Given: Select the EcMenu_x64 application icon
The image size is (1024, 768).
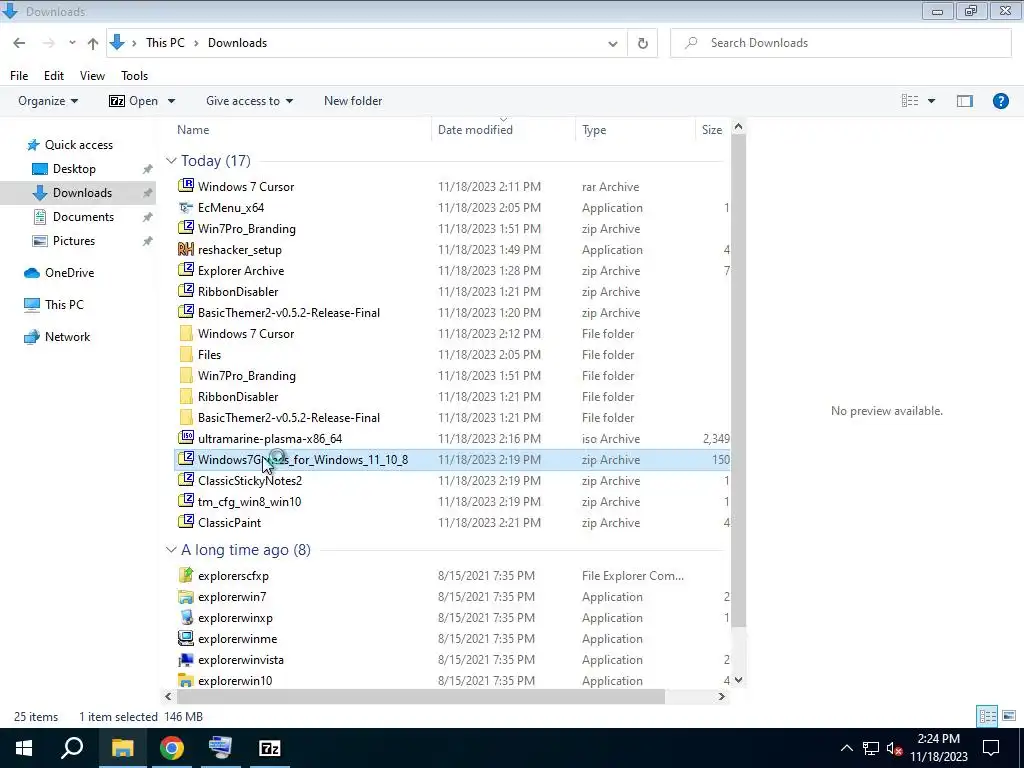Looking at the screenshot, I should (x=186, y=208).
